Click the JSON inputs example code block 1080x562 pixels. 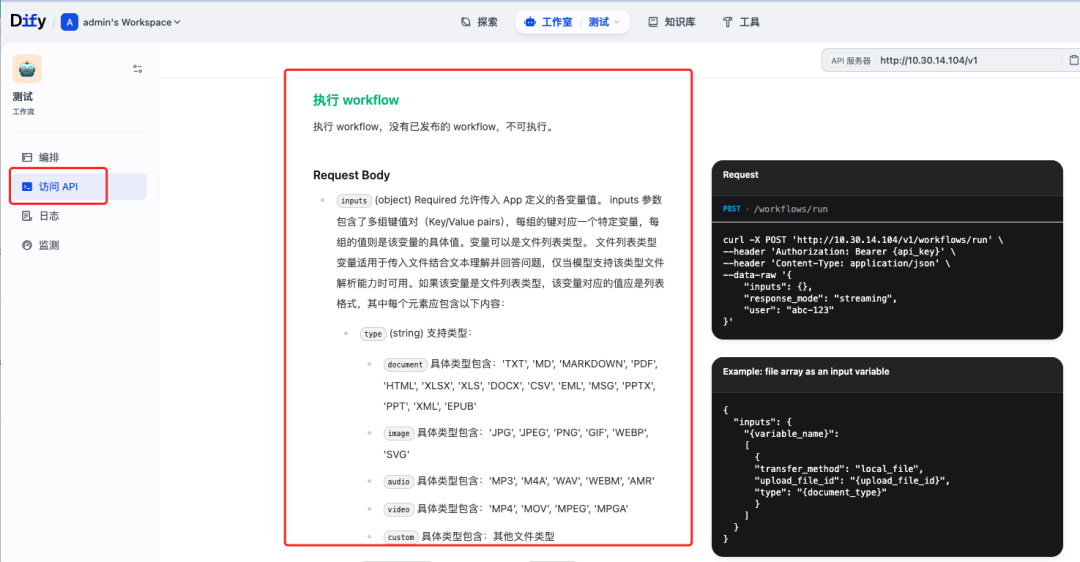[887, 475]
